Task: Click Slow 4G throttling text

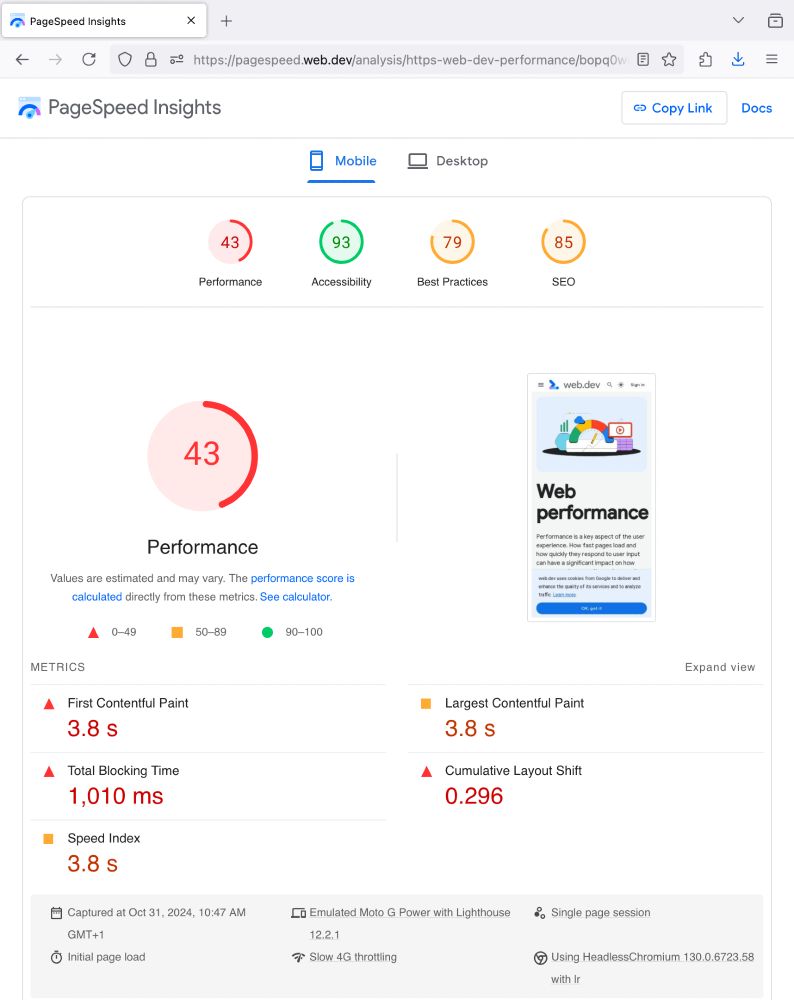Action: [x=353, y=957]
